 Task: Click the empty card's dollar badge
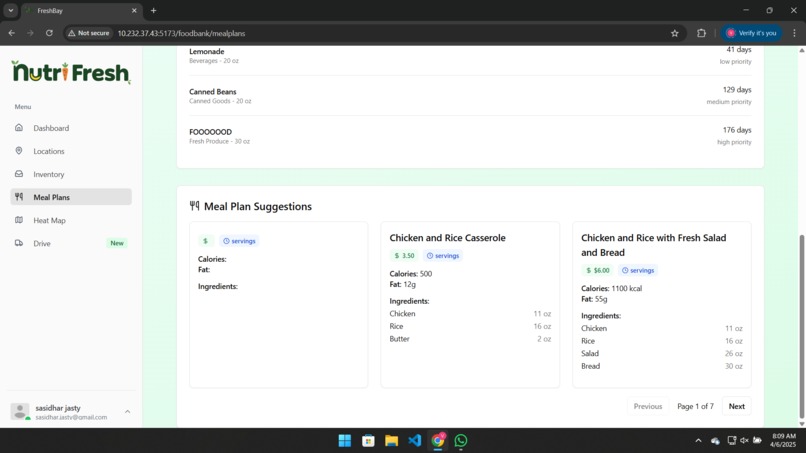tap(206, 241)
